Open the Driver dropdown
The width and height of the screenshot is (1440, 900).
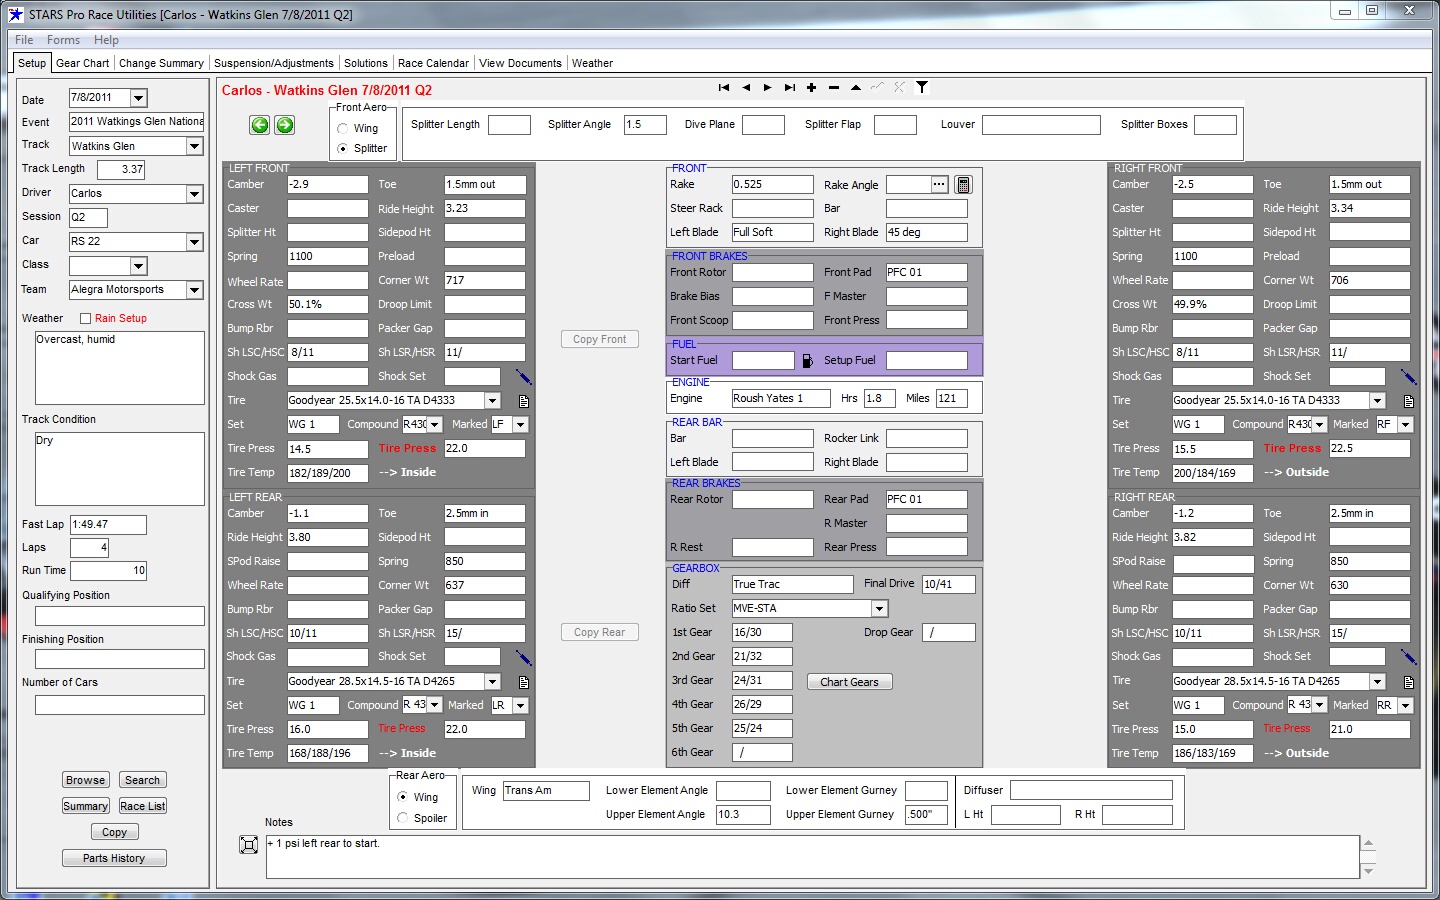194,194
